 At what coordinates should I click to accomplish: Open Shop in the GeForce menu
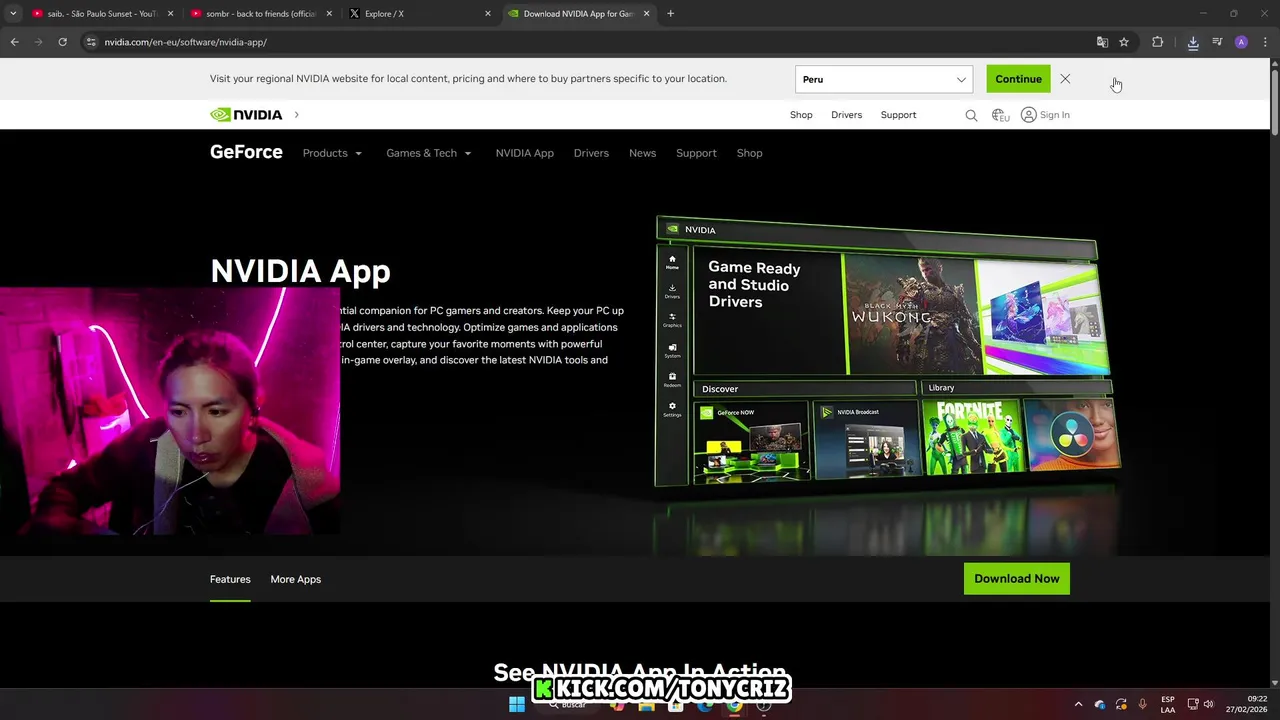coord(749,153)
